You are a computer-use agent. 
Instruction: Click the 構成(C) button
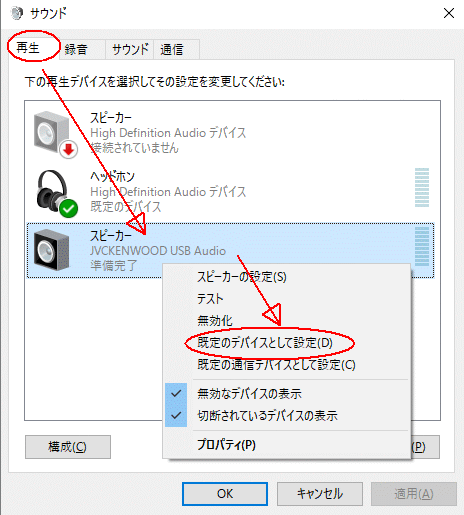coord(68,447)
